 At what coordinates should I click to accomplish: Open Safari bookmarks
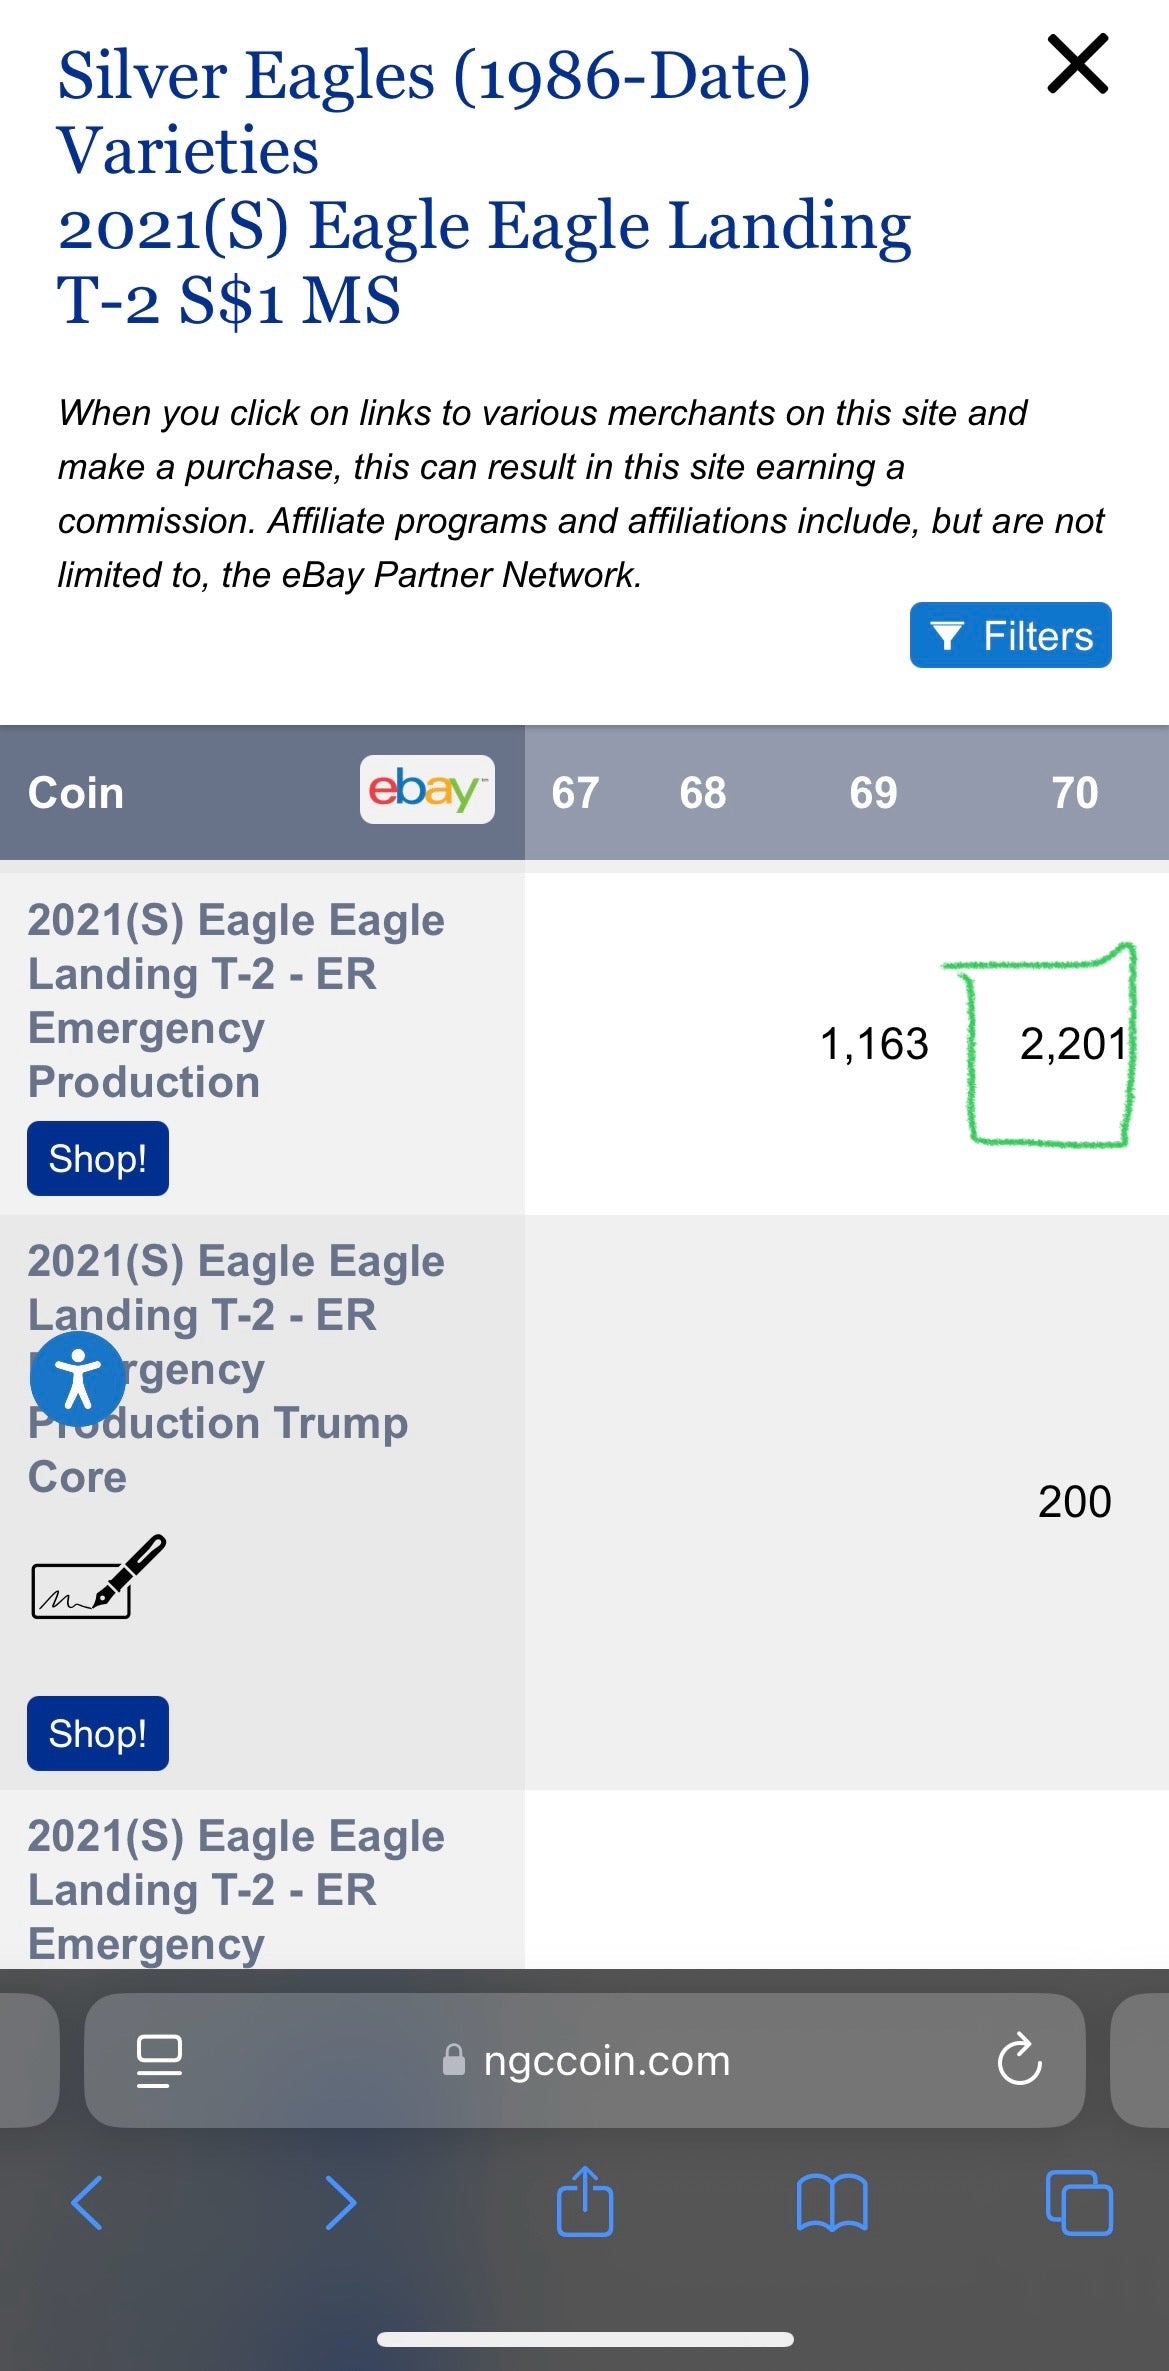[x=832, y=2203]
